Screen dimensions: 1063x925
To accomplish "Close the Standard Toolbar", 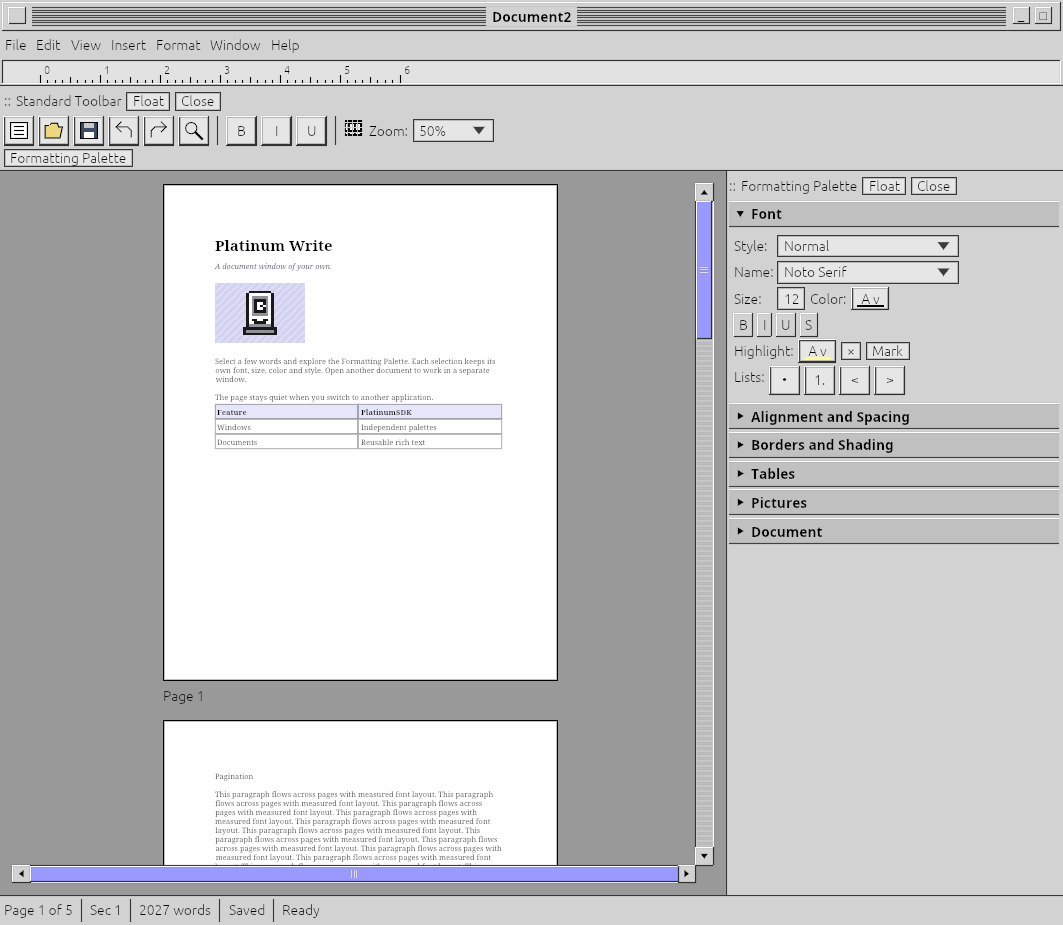I will 197,101.
